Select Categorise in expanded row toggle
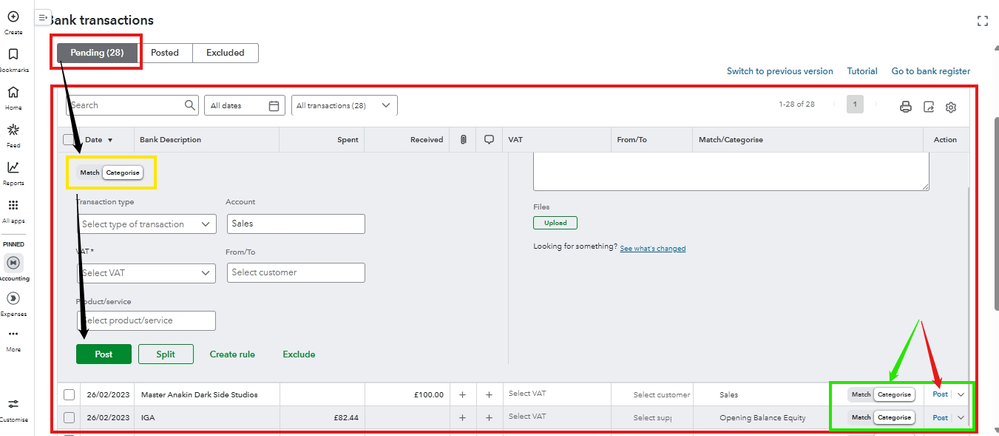Viewport: 999px width, 436px height. pos(123,173)
